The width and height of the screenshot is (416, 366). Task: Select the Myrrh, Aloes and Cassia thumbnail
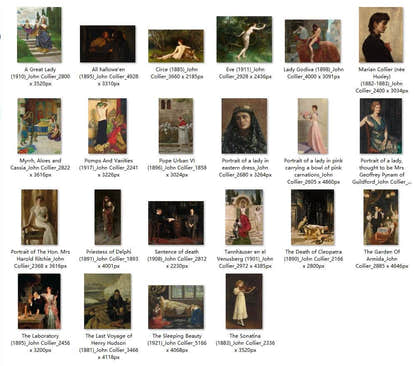39,126
